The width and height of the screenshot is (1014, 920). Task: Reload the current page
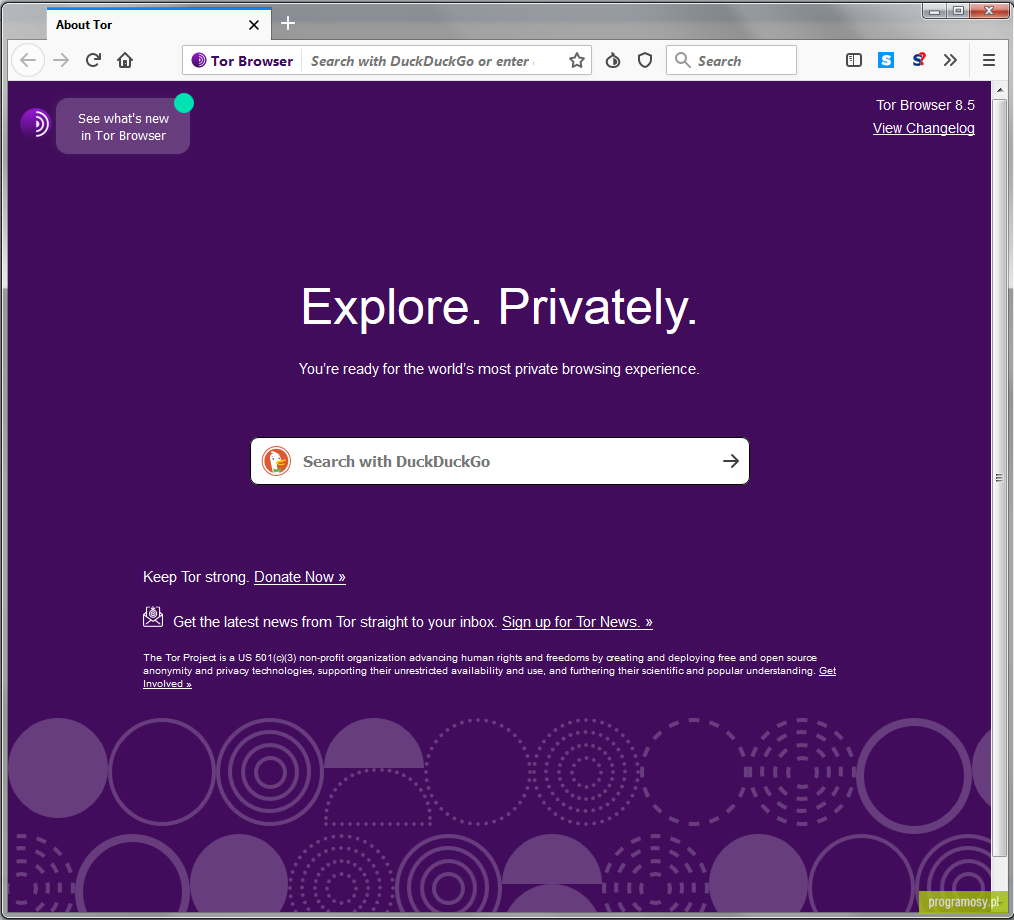(x=93, y=60)
